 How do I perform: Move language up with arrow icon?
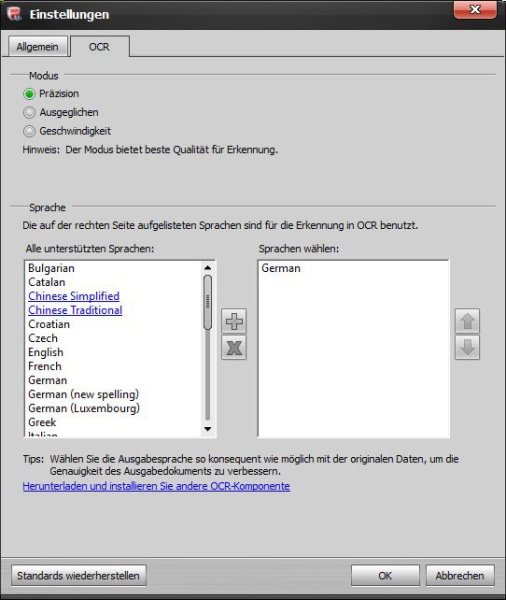pos(467,321)
